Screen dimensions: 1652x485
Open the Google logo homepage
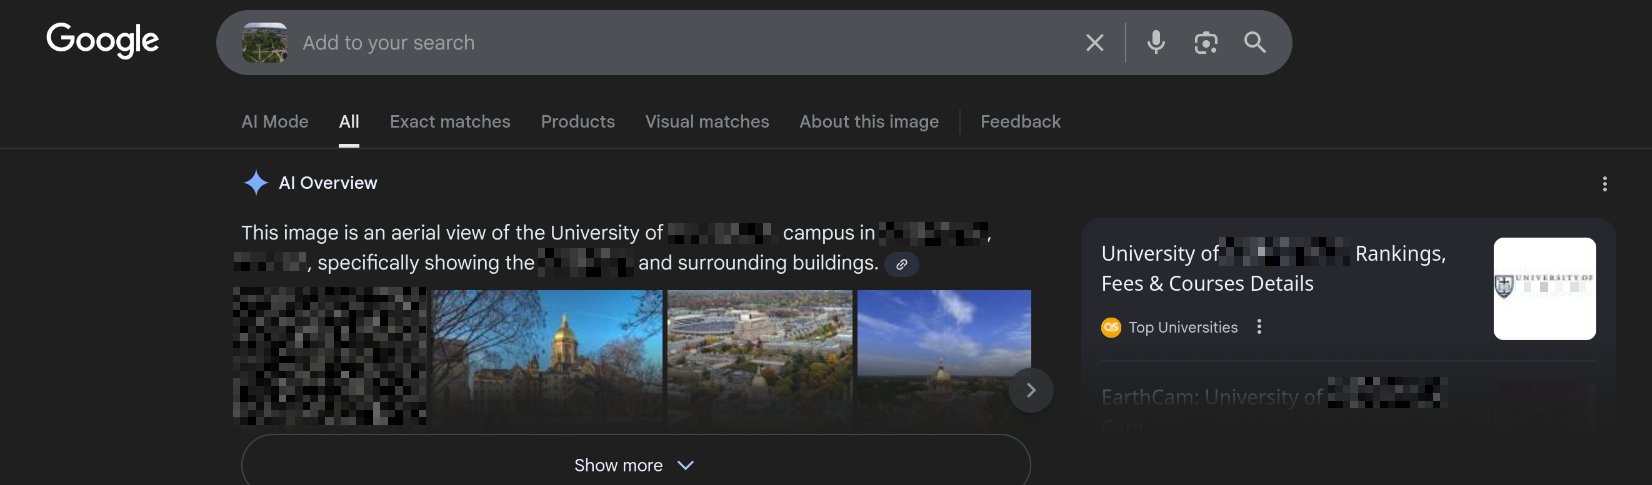[103, 40]
